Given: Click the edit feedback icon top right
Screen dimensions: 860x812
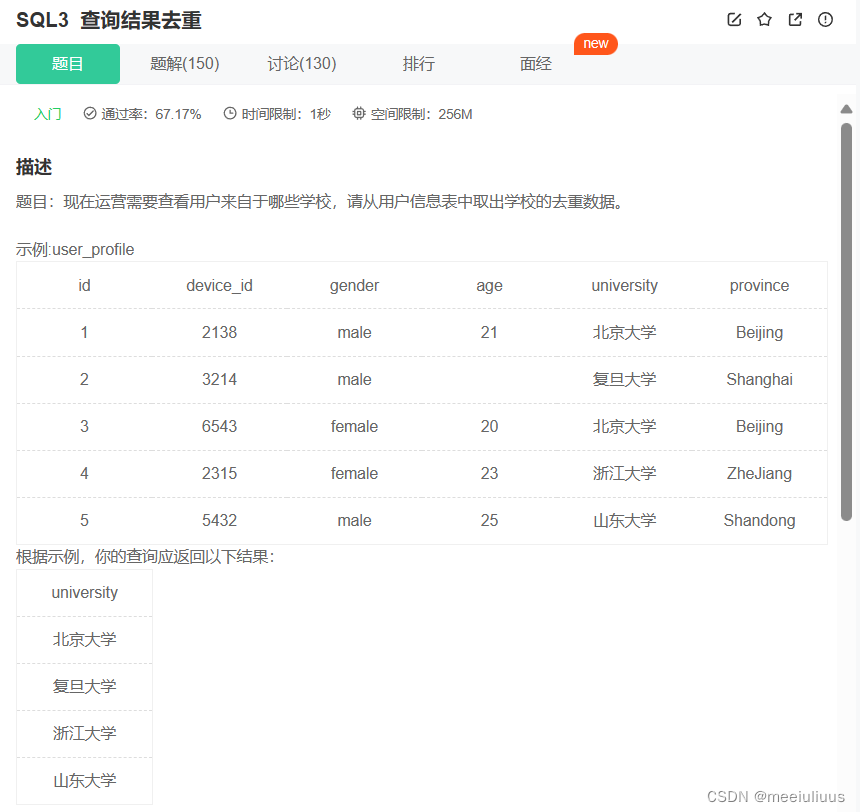Looking at the screenshot, I should point(734,19).
